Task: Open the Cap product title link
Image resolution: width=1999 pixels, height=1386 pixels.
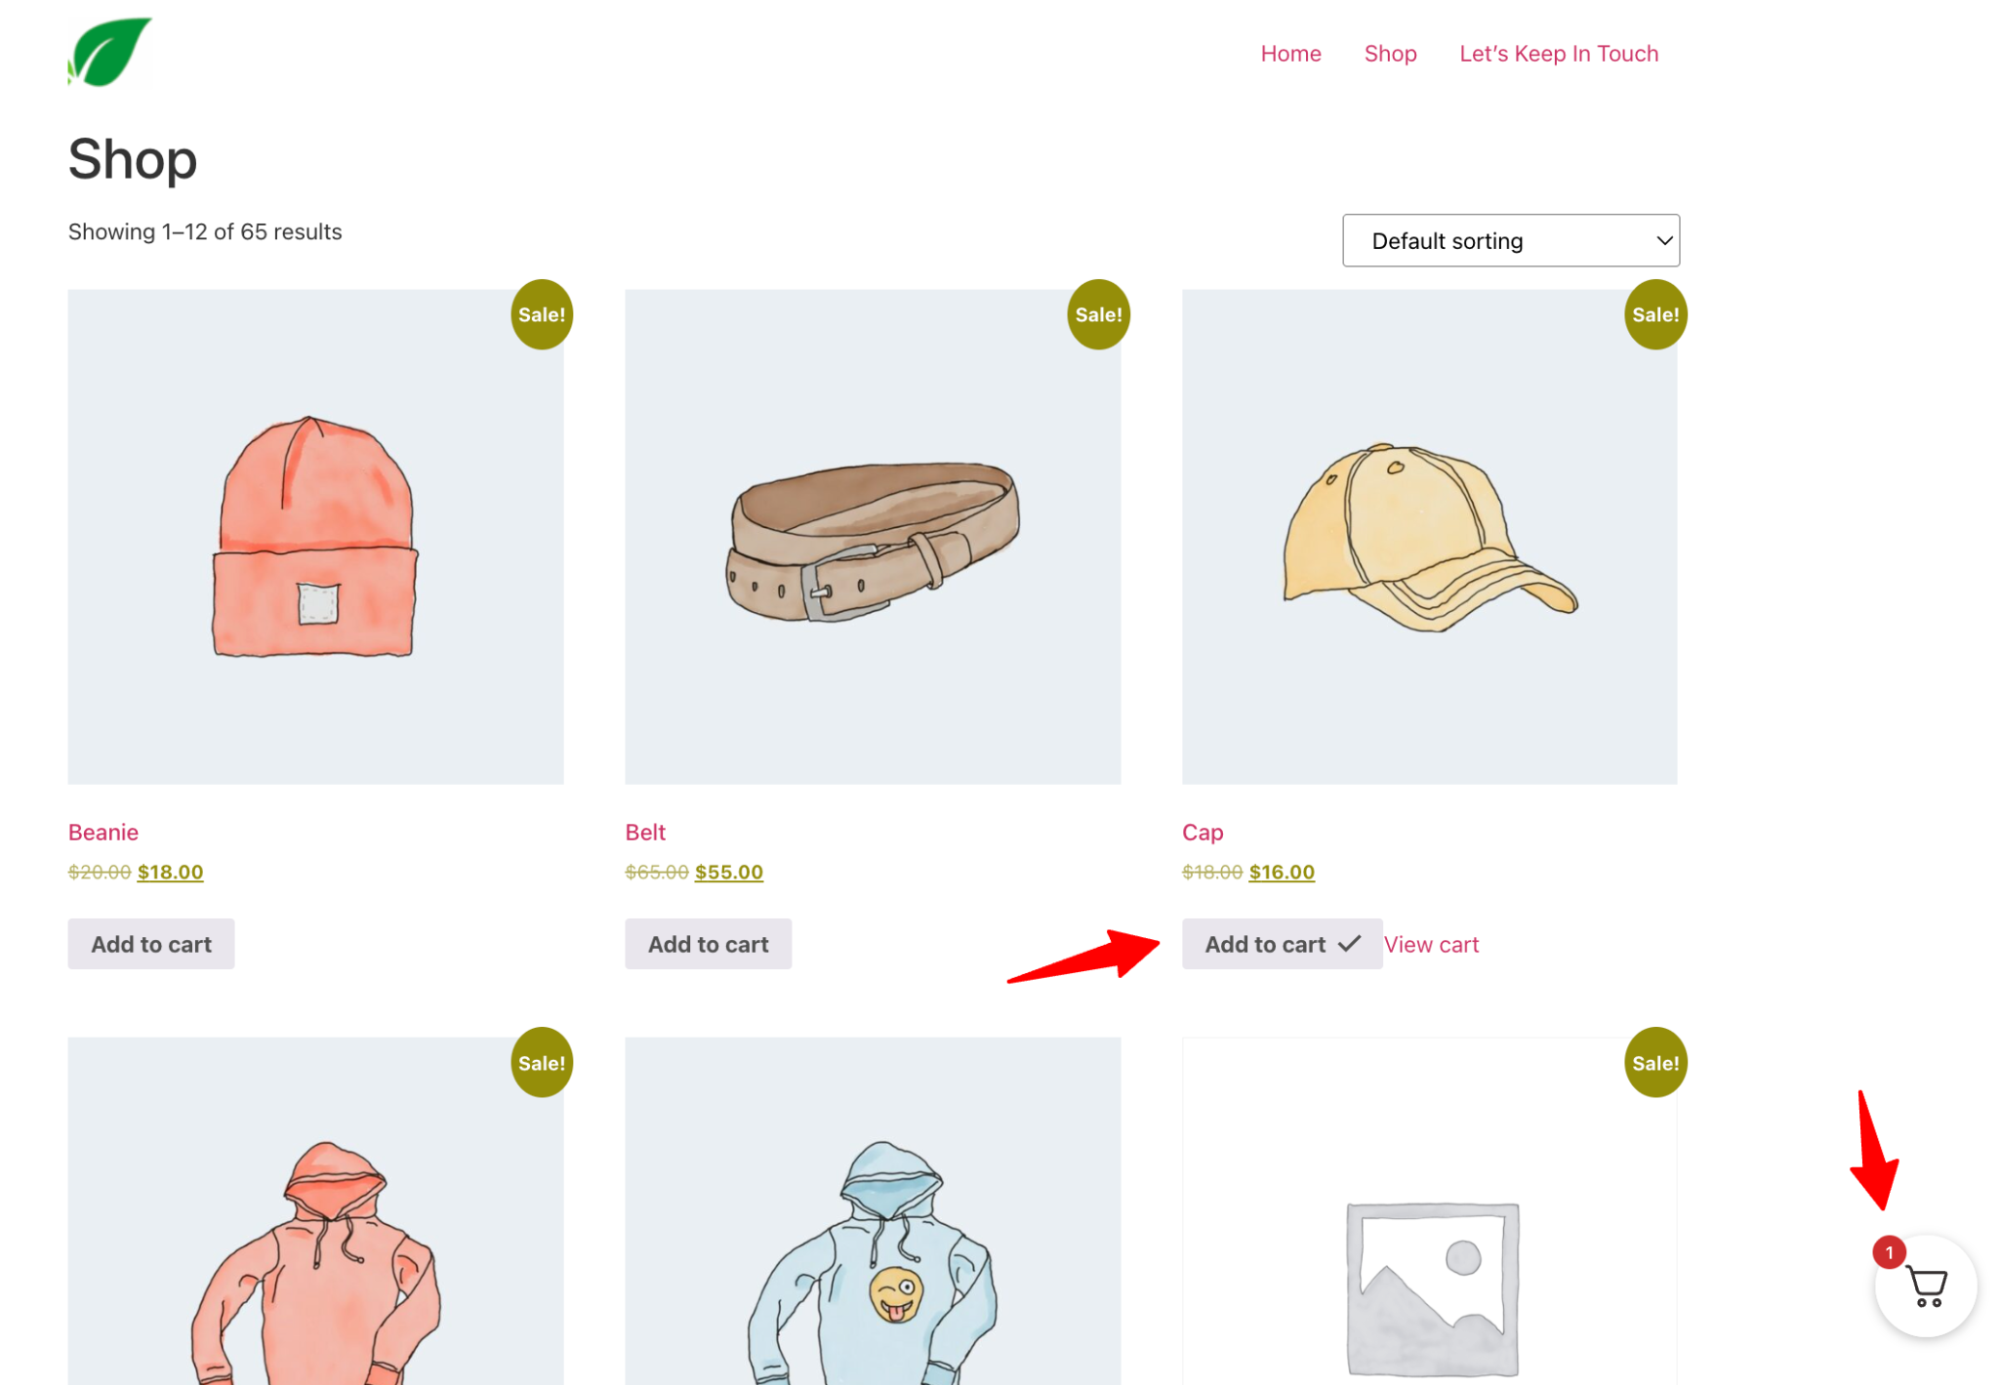Action: click(x=1202, y=832)
